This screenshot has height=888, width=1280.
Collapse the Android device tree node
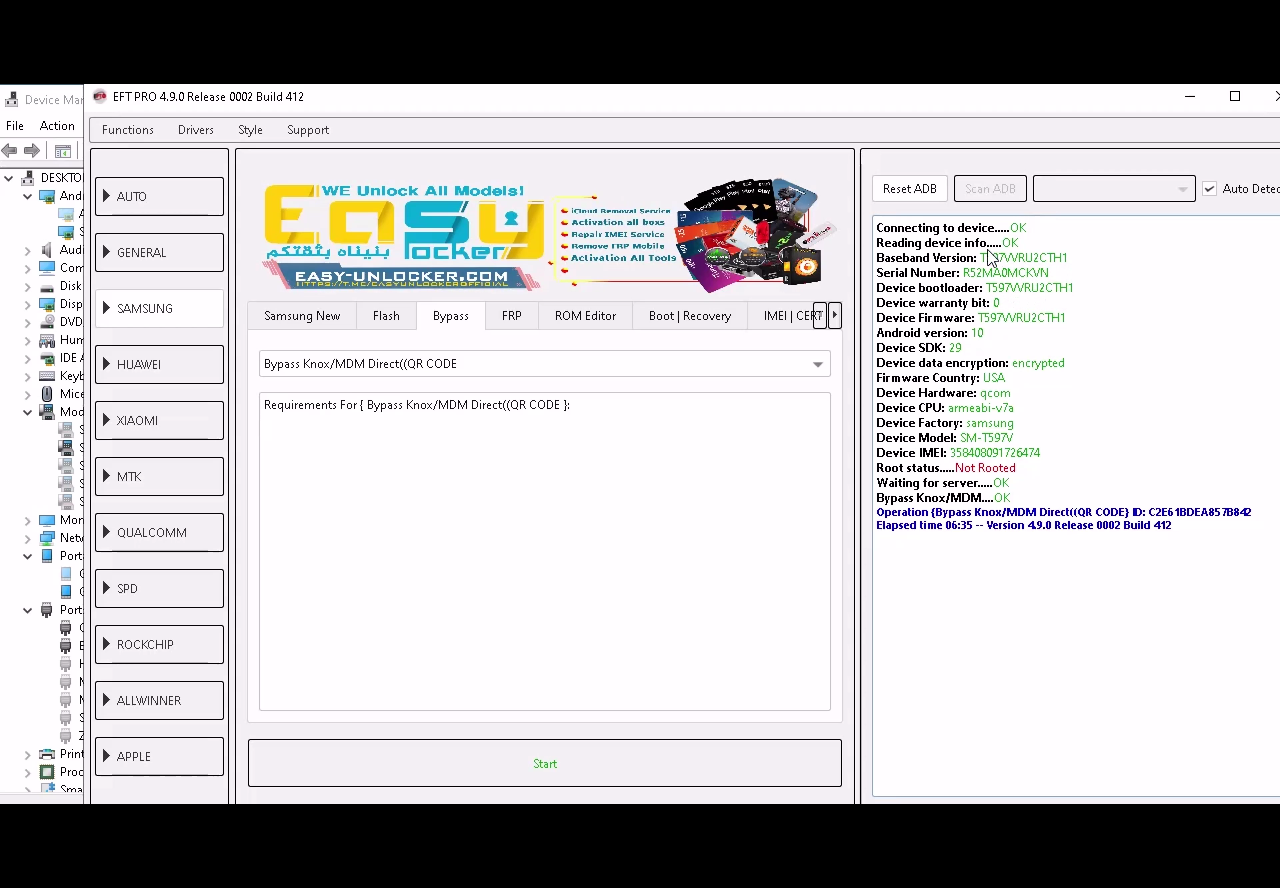point(28,196)
